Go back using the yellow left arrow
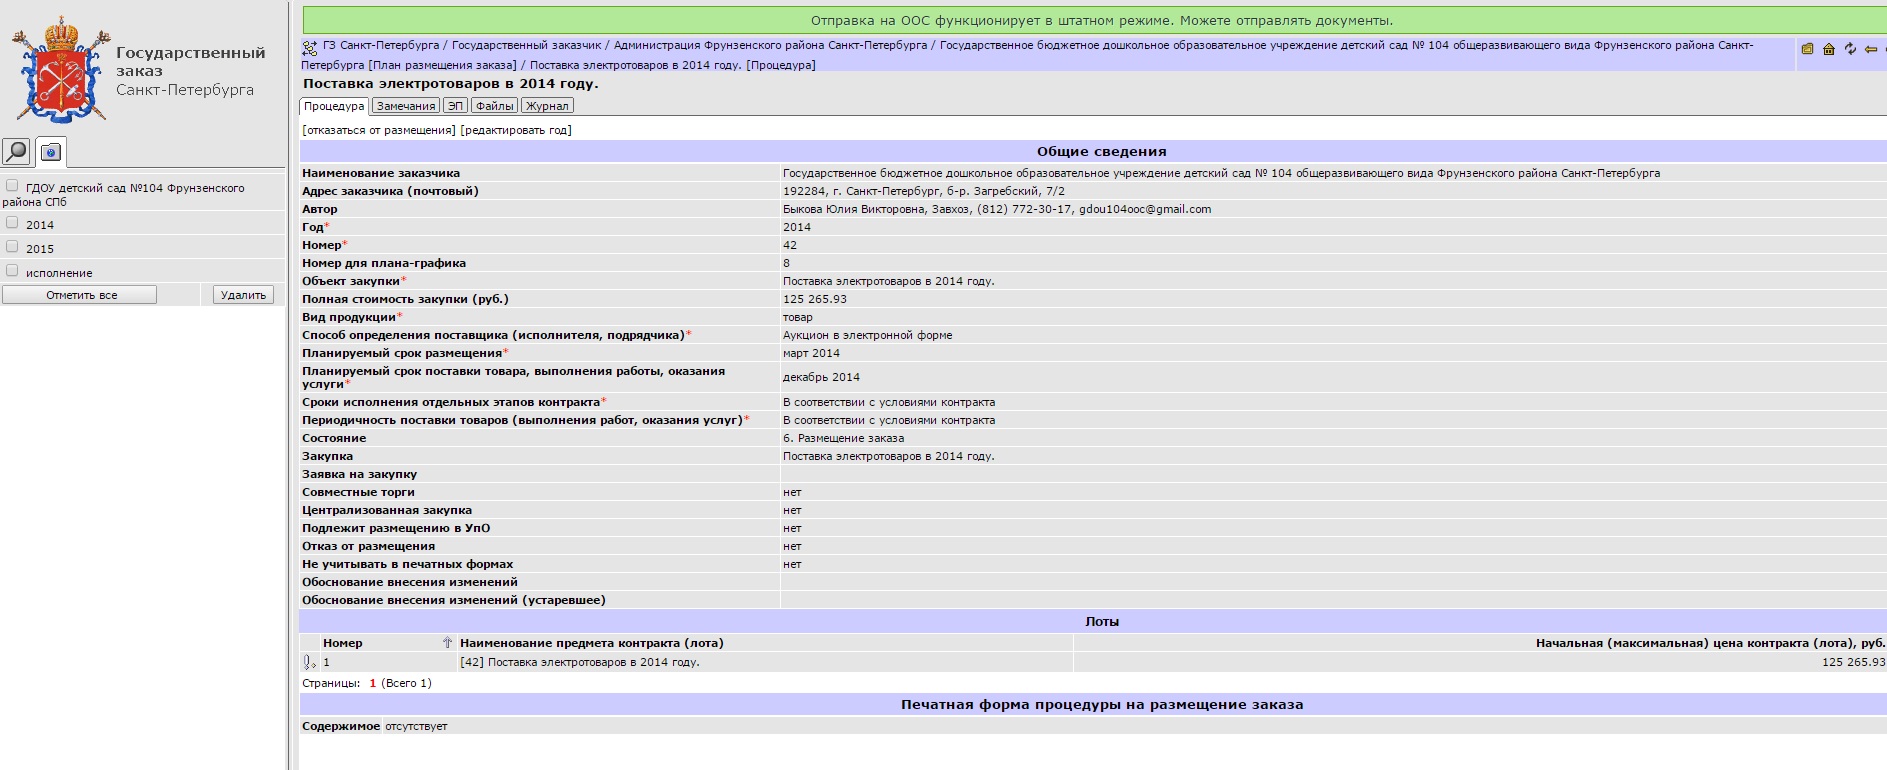Image resolution: width=1887 pixels, height=770 pixels. 1871,49
